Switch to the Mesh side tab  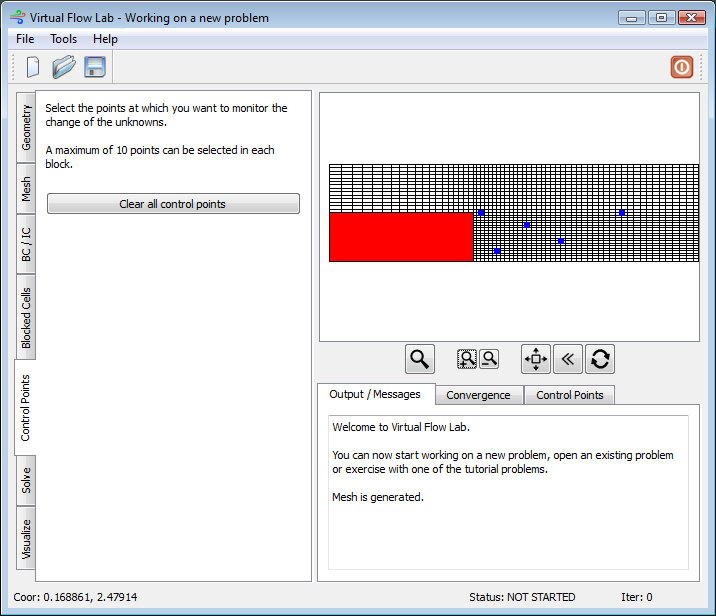click(26, 189)
